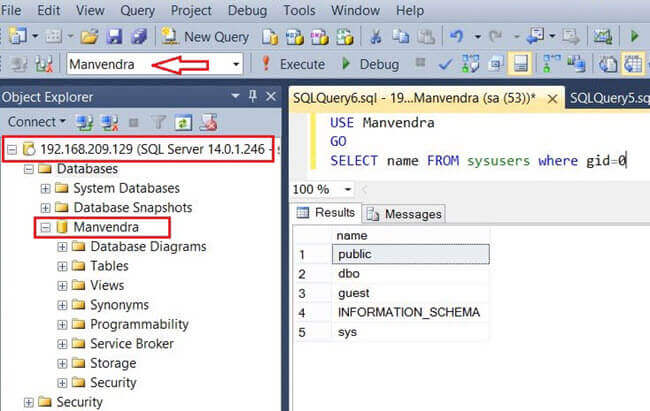Open the Manvendra database dropdown

click(x=236, y=64)
